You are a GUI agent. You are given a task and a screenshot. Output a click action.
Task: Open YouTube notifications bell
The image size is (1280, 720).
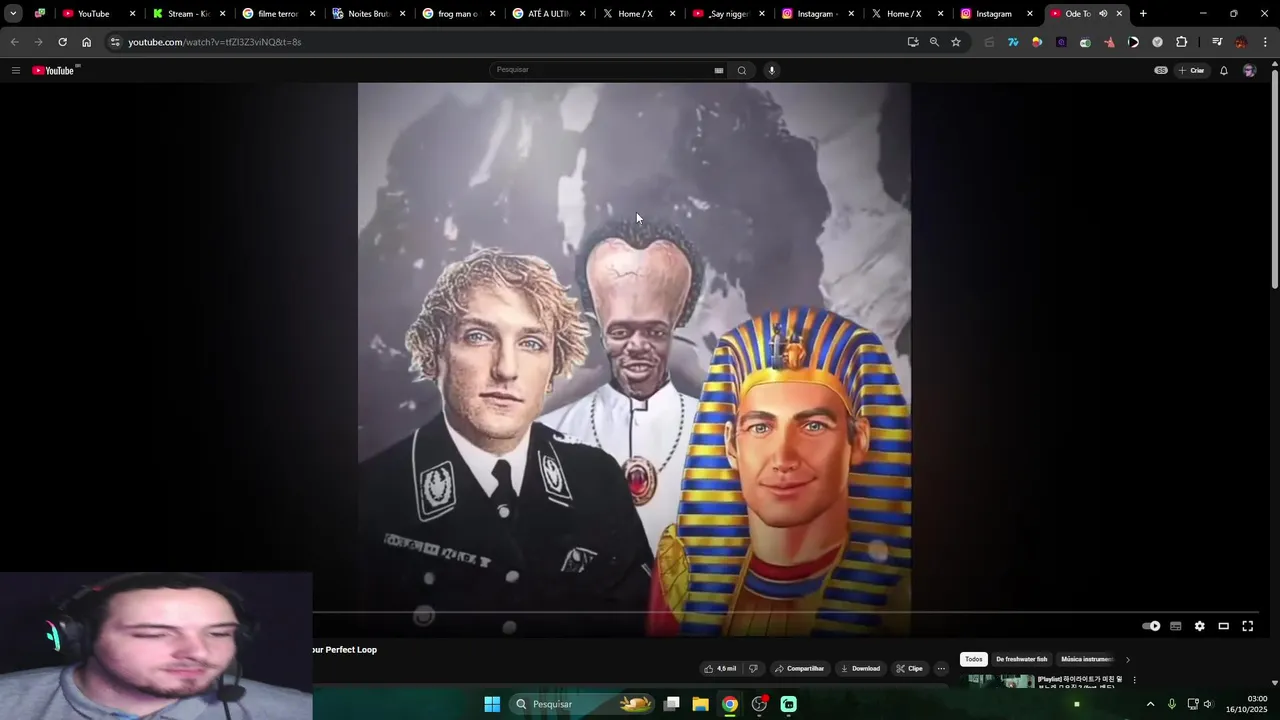pyautogui.click(x=1223, y=70)
